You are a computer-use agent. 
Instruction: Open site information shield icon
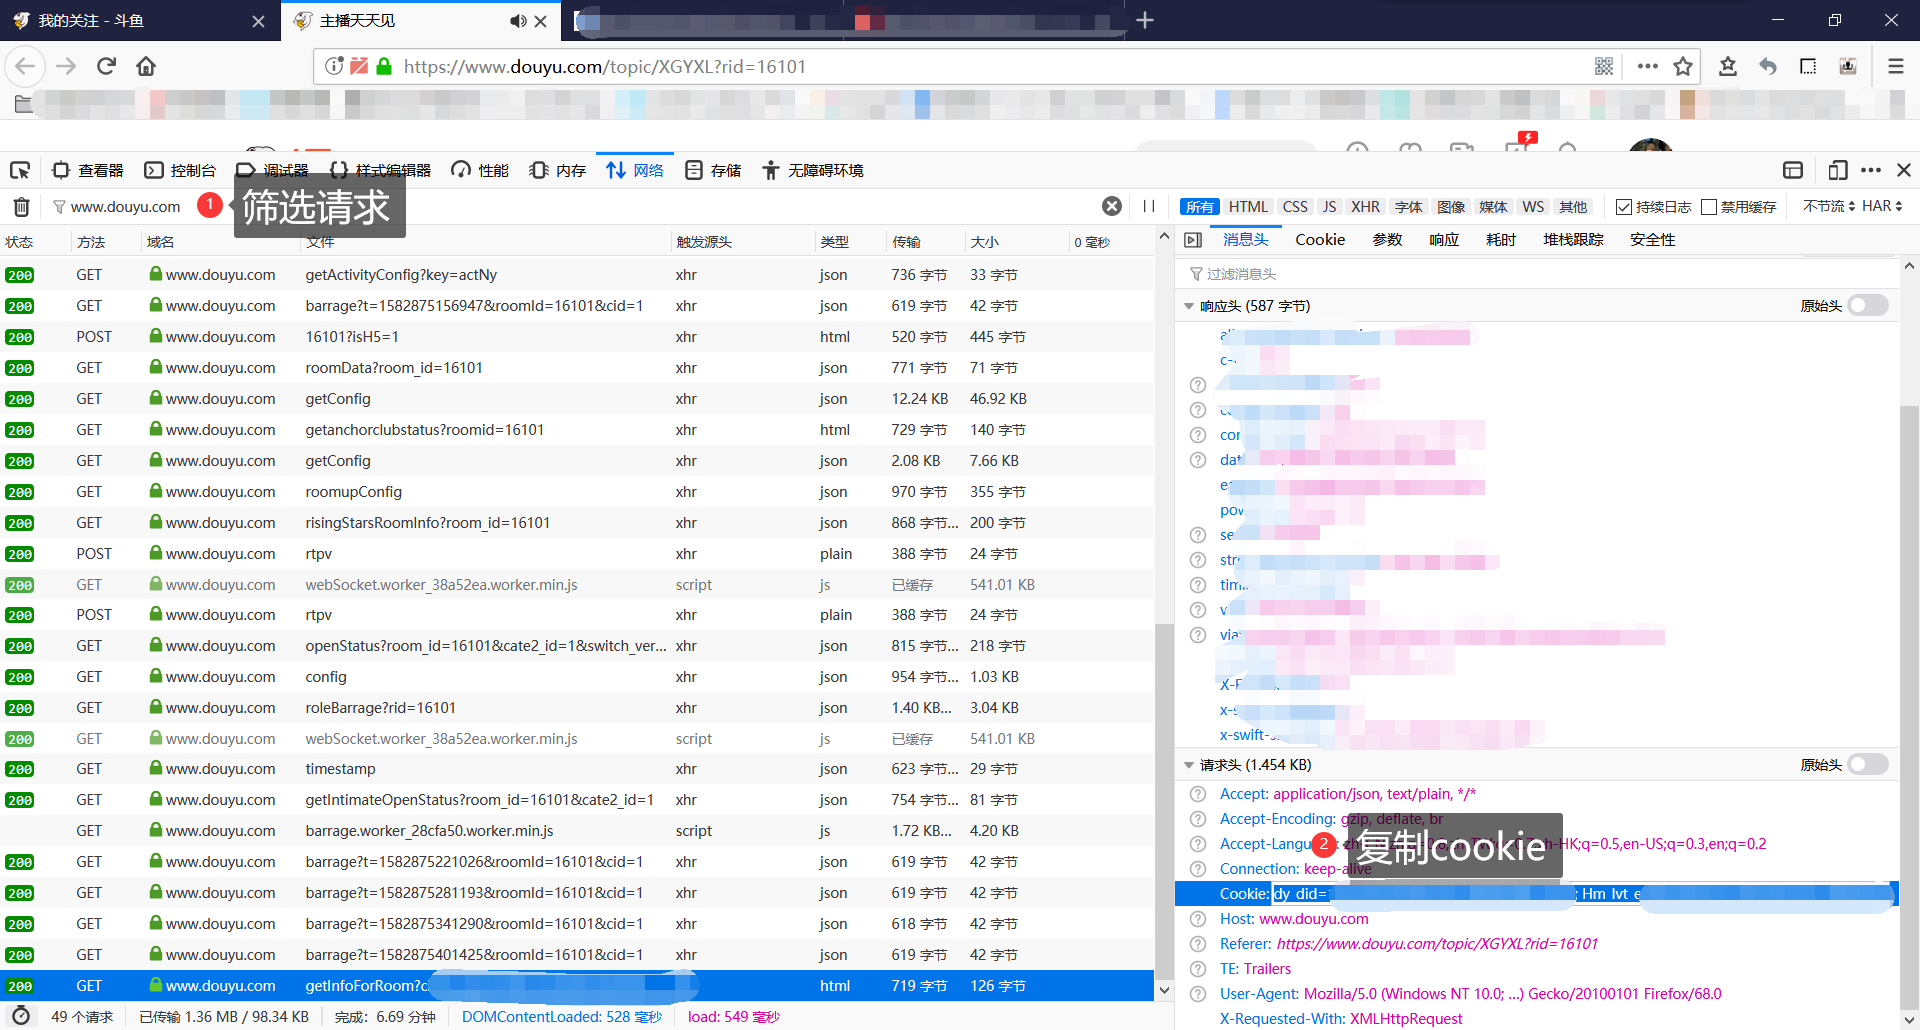coord(335,66)
